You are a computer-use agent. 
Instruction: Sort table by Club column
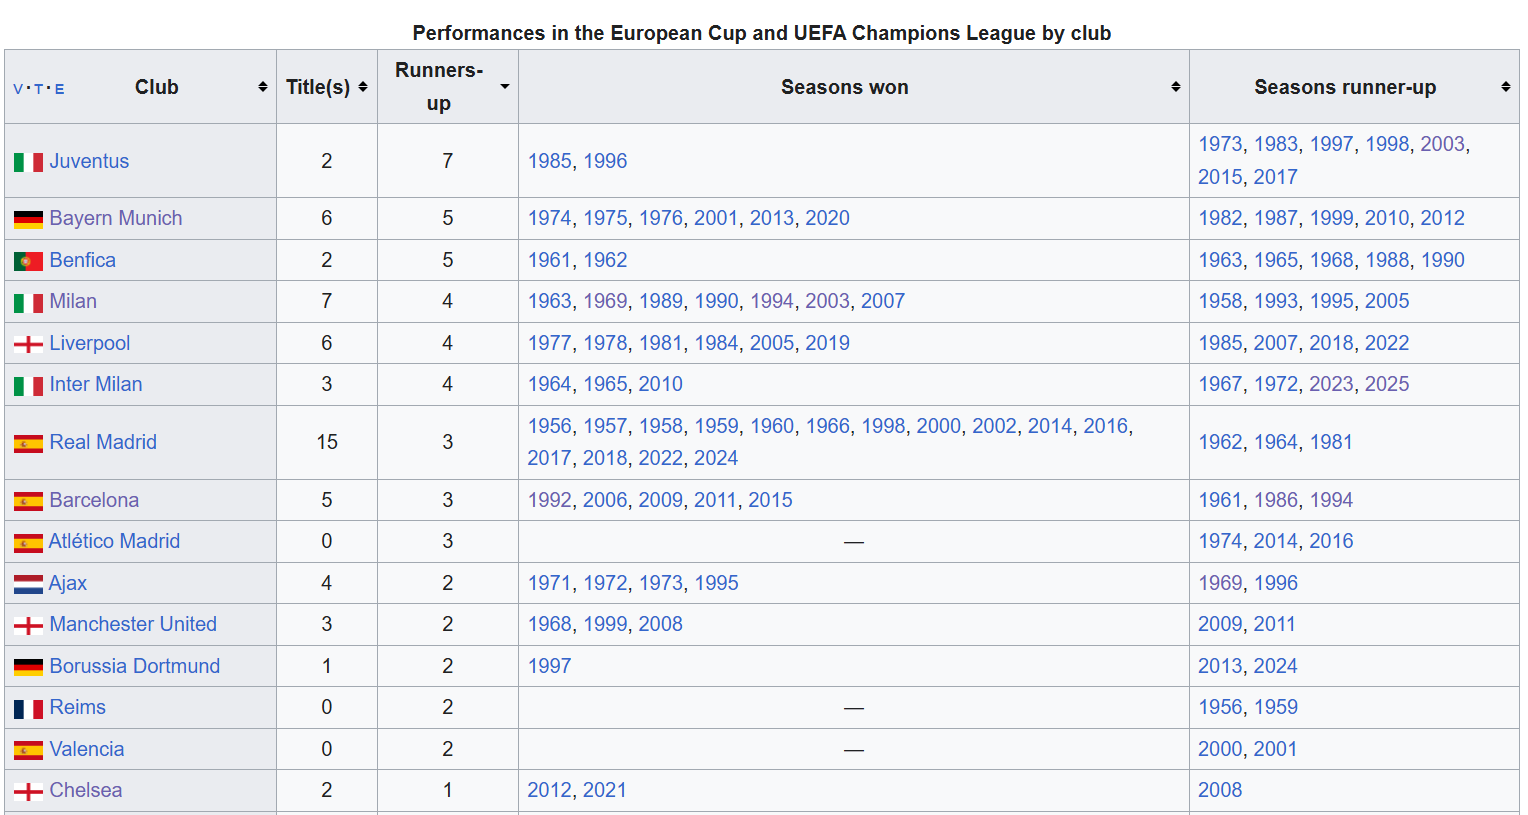[262, 87]
